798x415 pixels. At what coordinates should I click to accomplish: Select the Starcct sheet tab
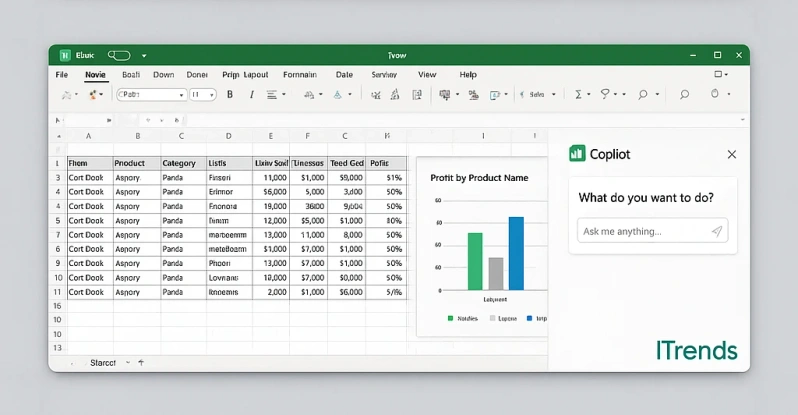(x=103, y=362)
